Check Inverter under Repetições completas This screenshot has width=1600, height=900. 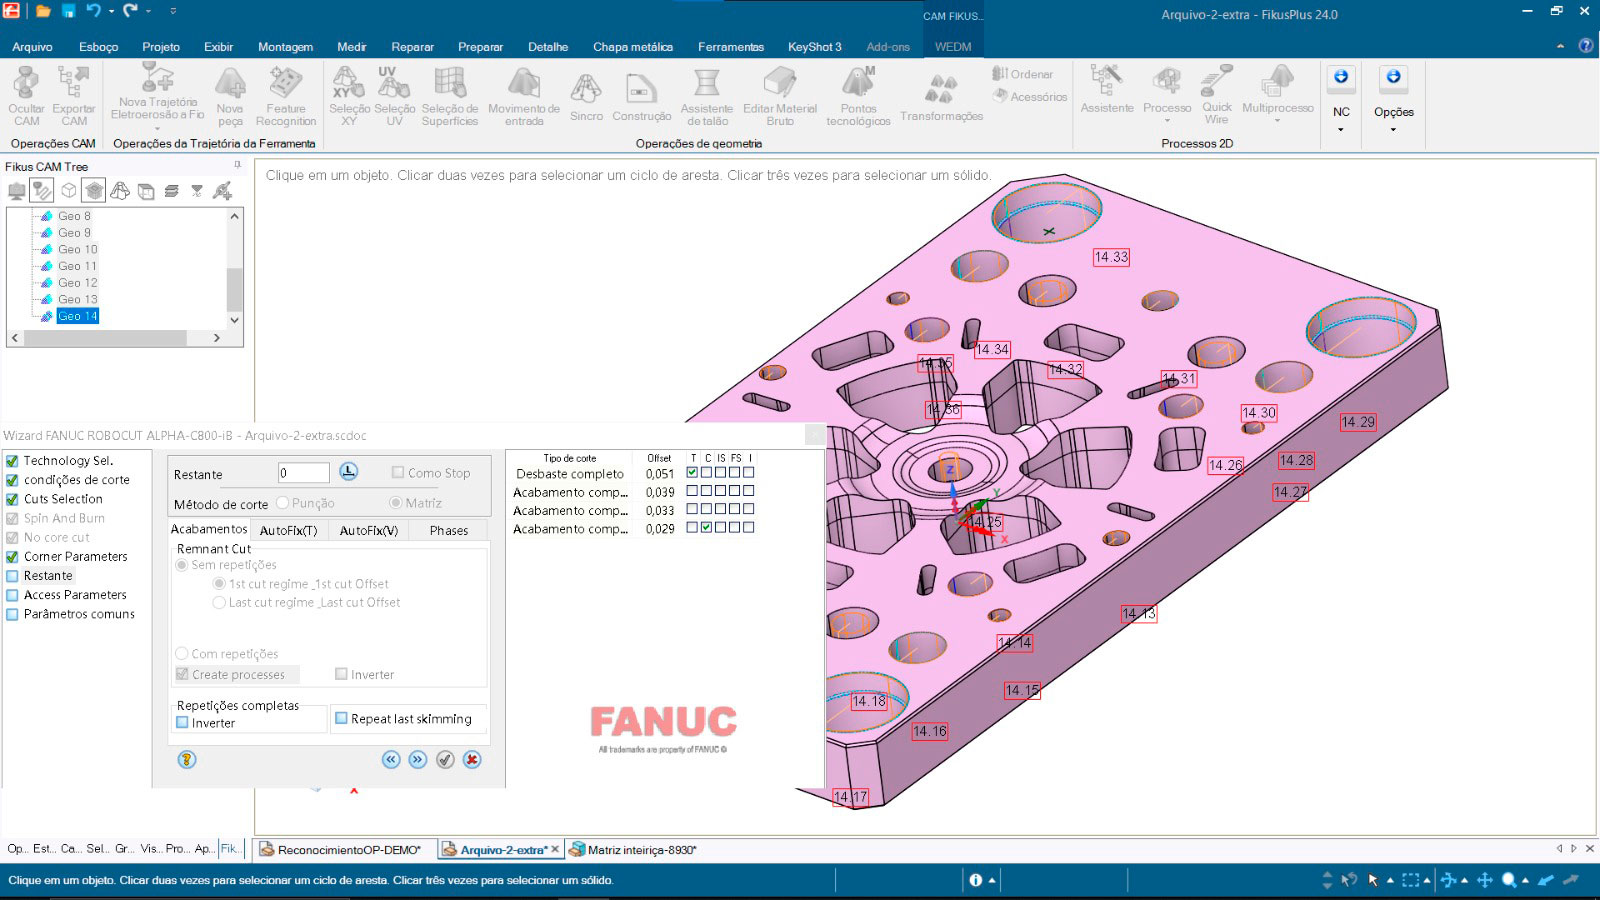182,722
